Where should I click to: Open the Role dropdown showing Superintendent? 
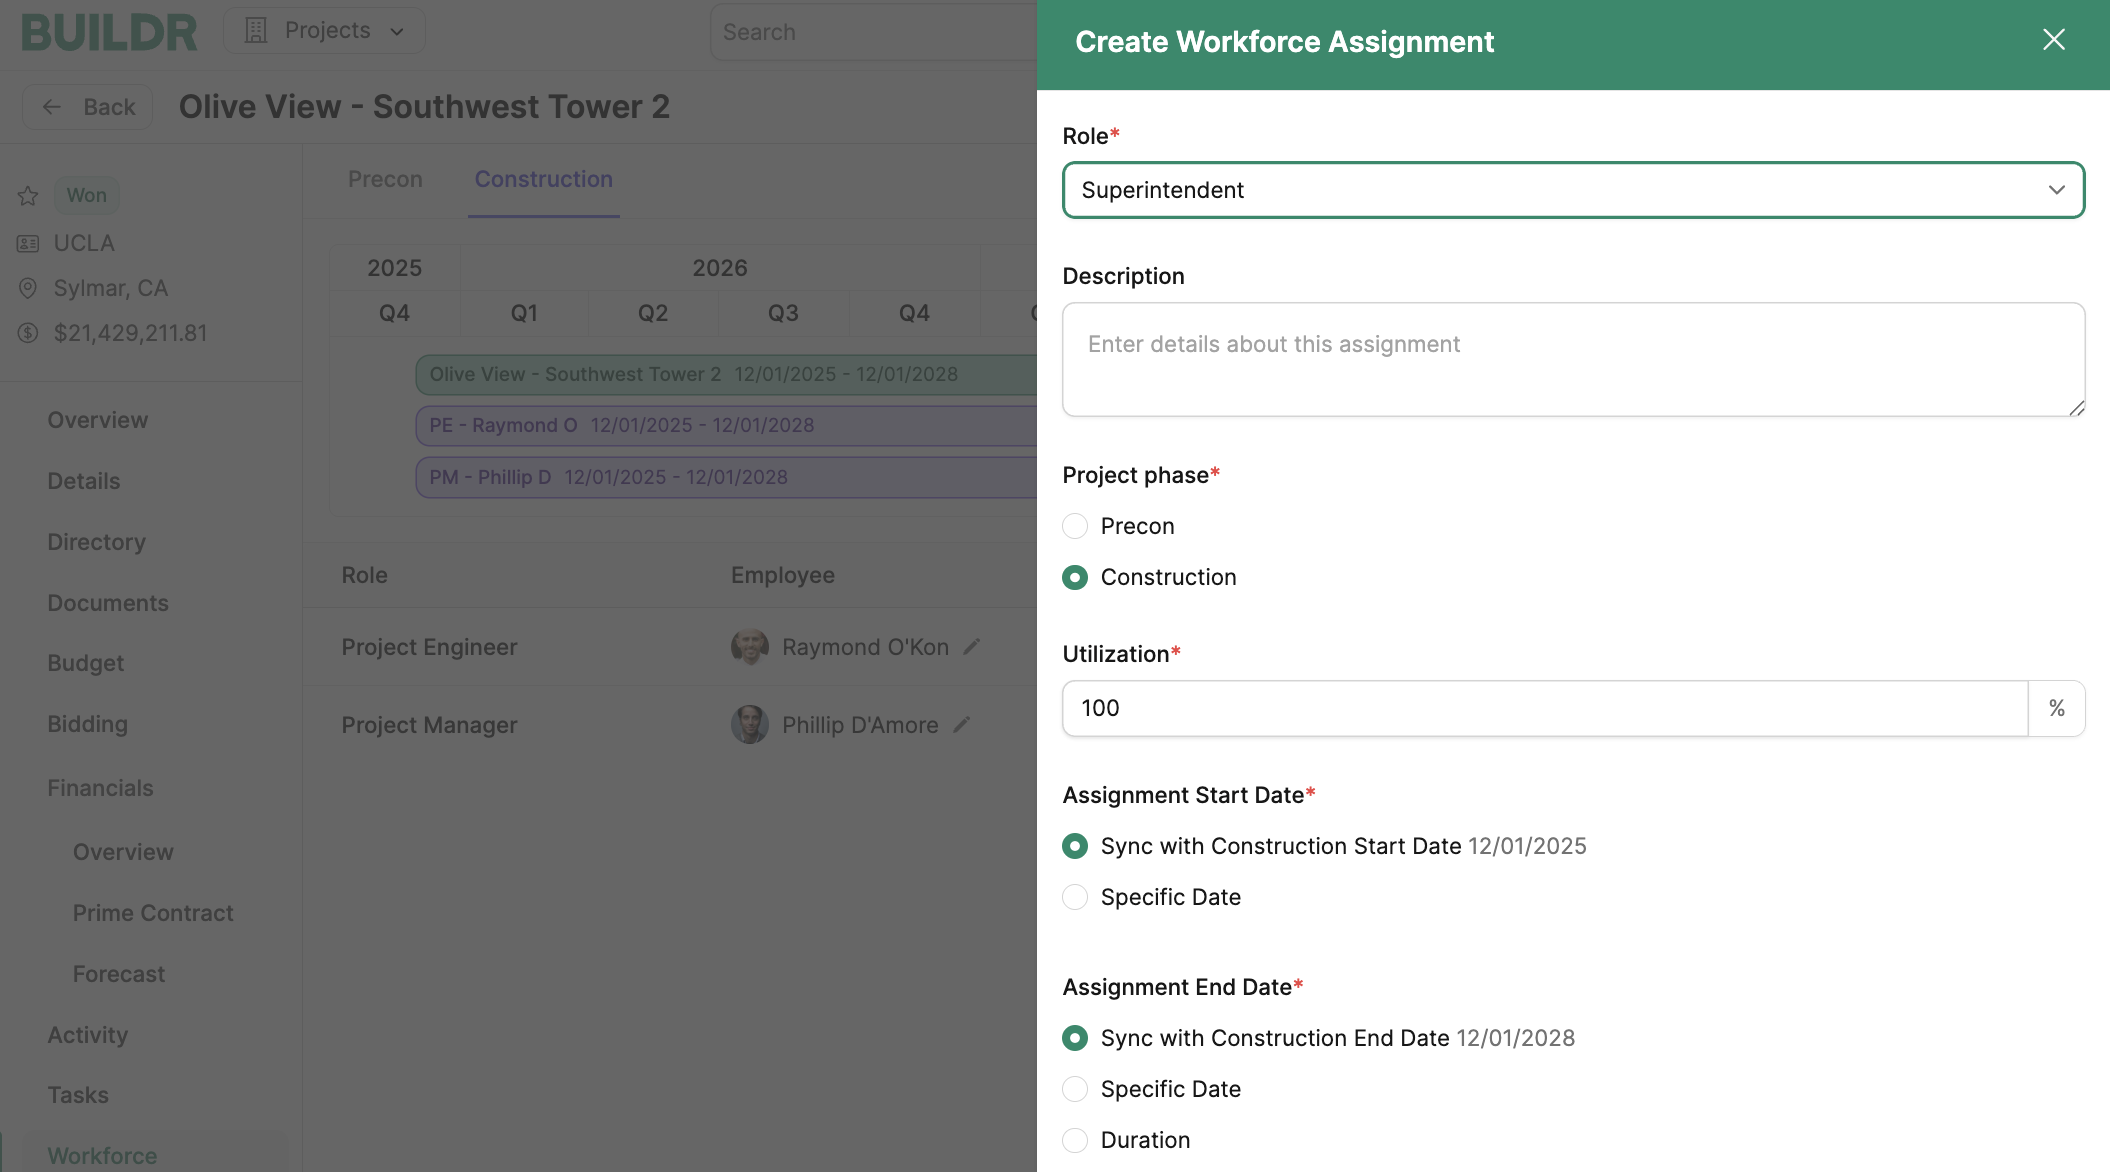click(1573, 190)
